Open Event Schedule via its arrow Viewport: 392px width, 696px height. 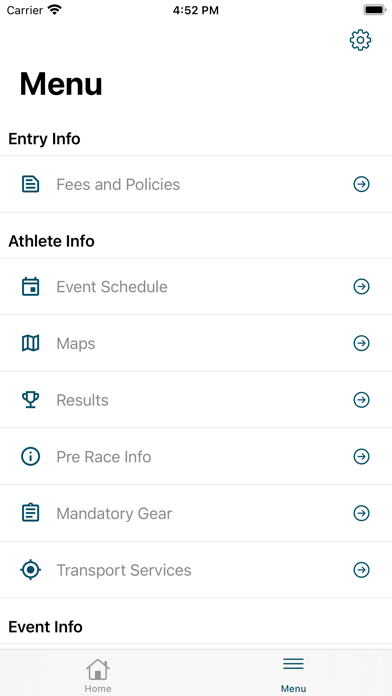point(361,287)
